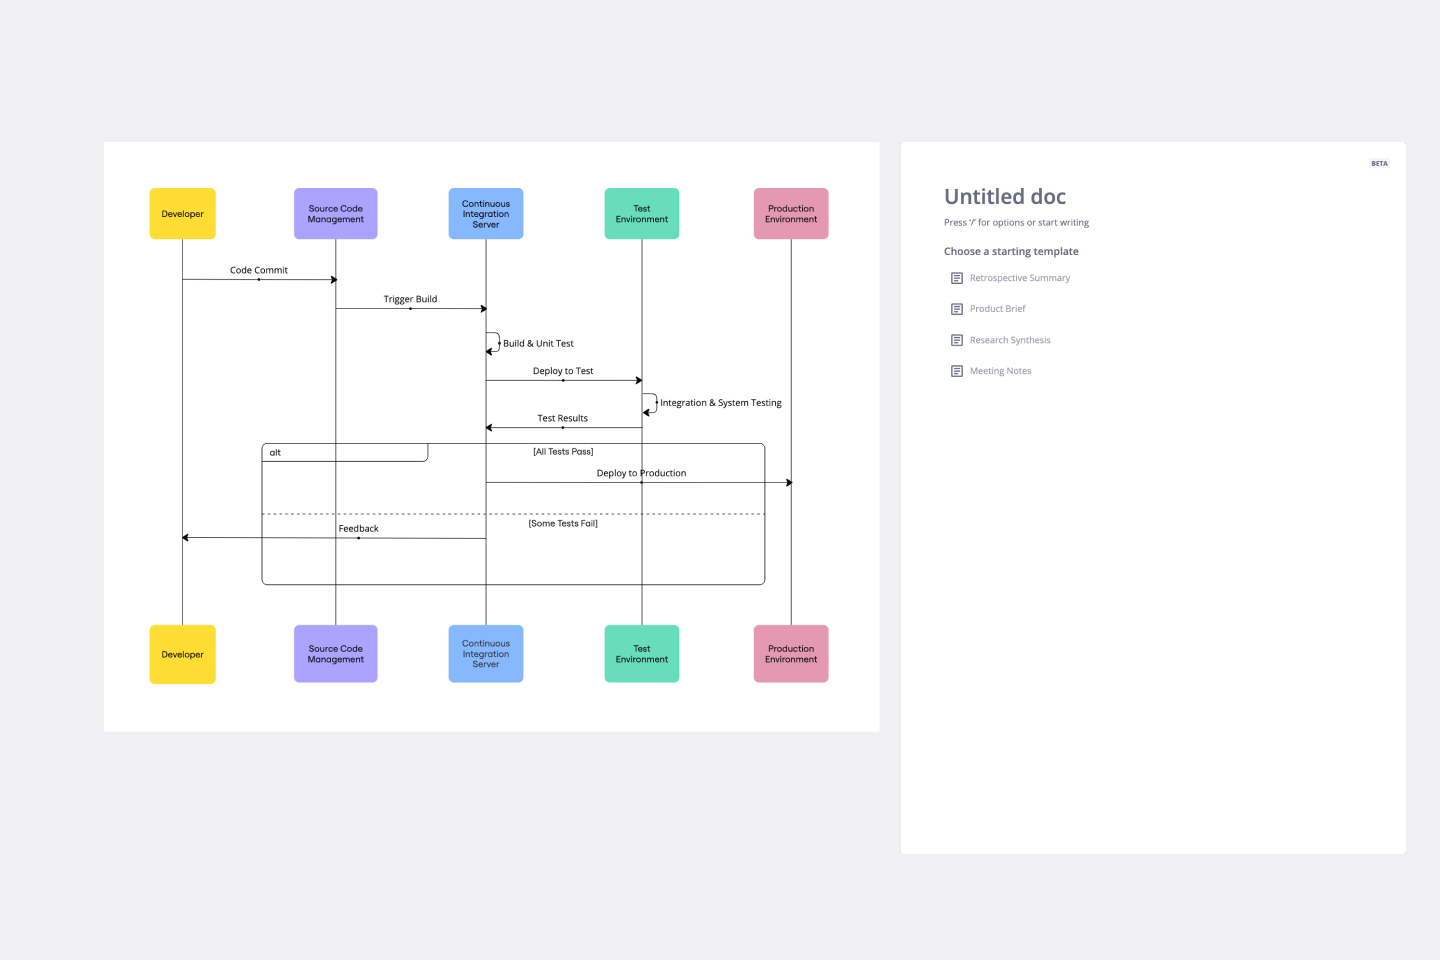
Task: Click the Product Brief document icon
Action: 956,308
